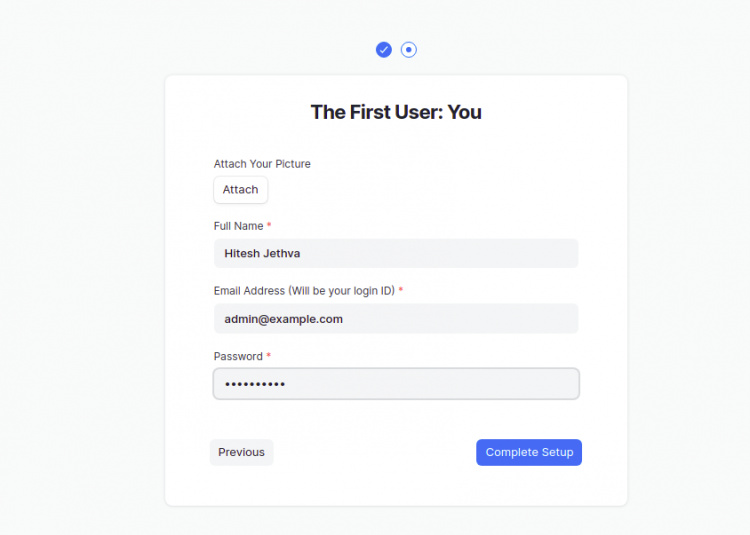Select the Password input field

pyautogui.click(x=396, y=384)
